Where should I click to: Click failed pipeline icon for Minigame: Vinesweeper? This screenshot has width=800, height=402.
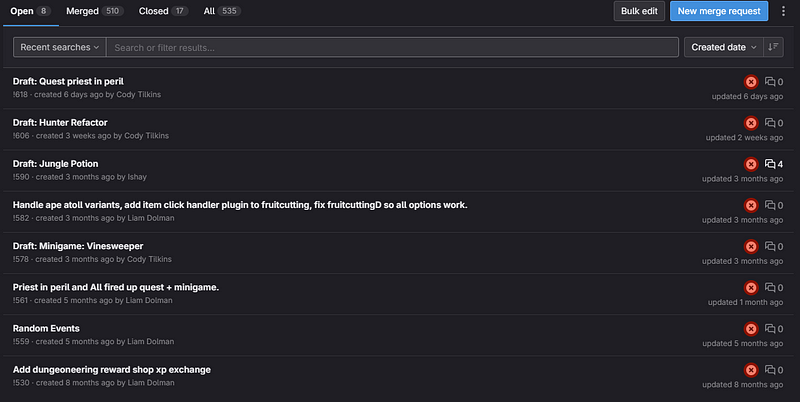point(751,246)
